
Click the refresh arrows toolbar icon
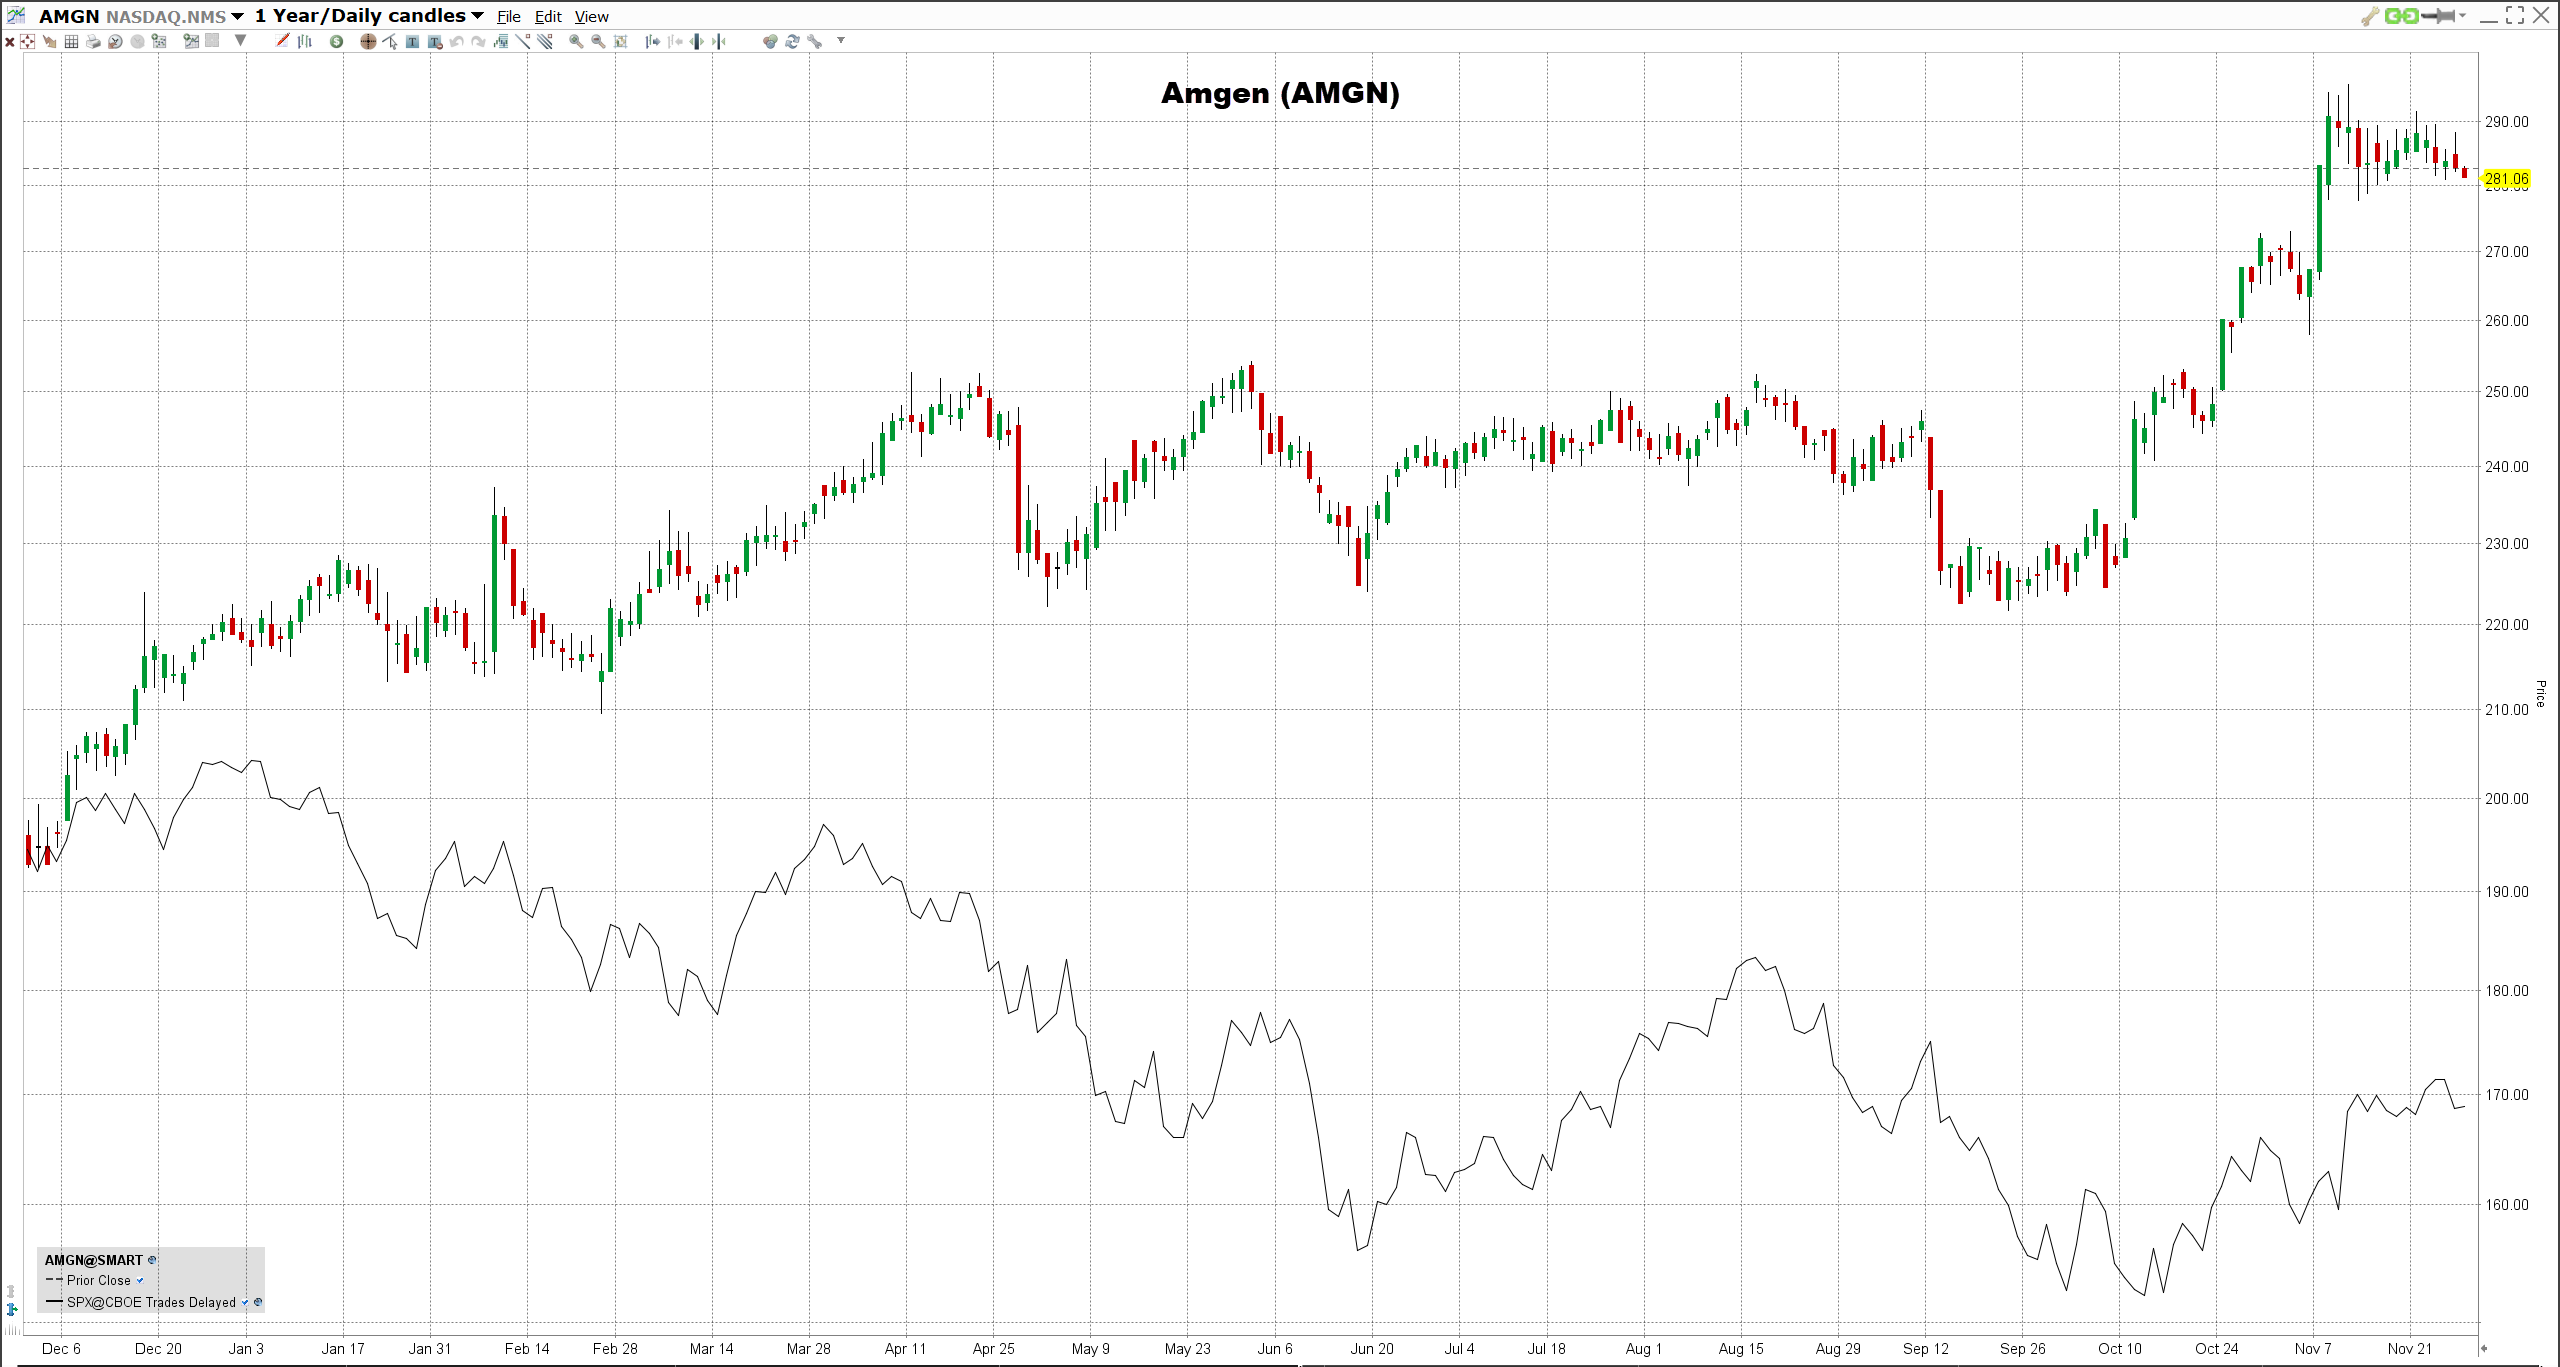[x=792, y=41]
